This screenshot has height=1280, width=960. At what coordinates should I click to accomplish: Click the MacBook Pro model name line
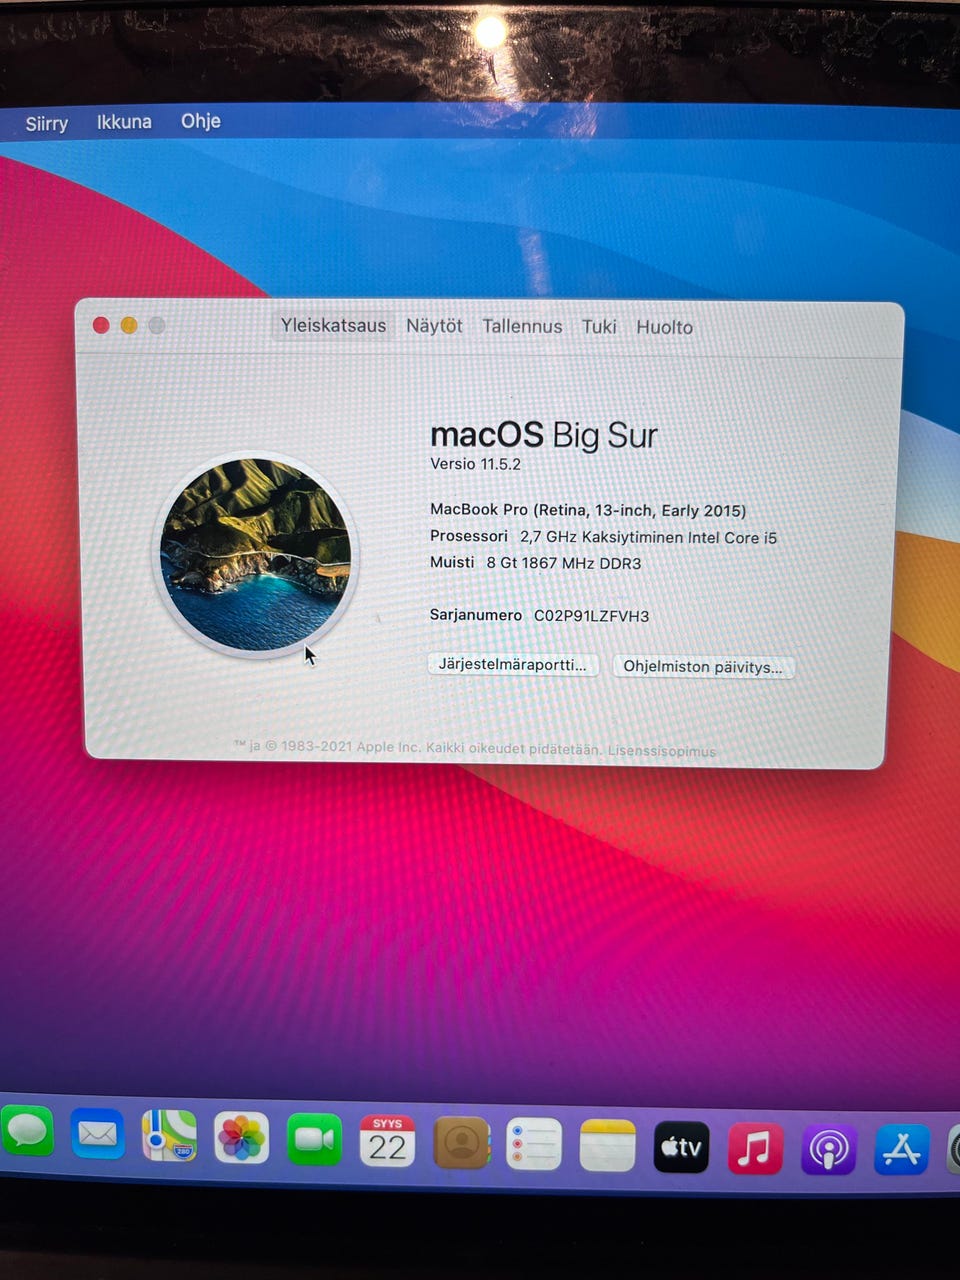(588, 510)
